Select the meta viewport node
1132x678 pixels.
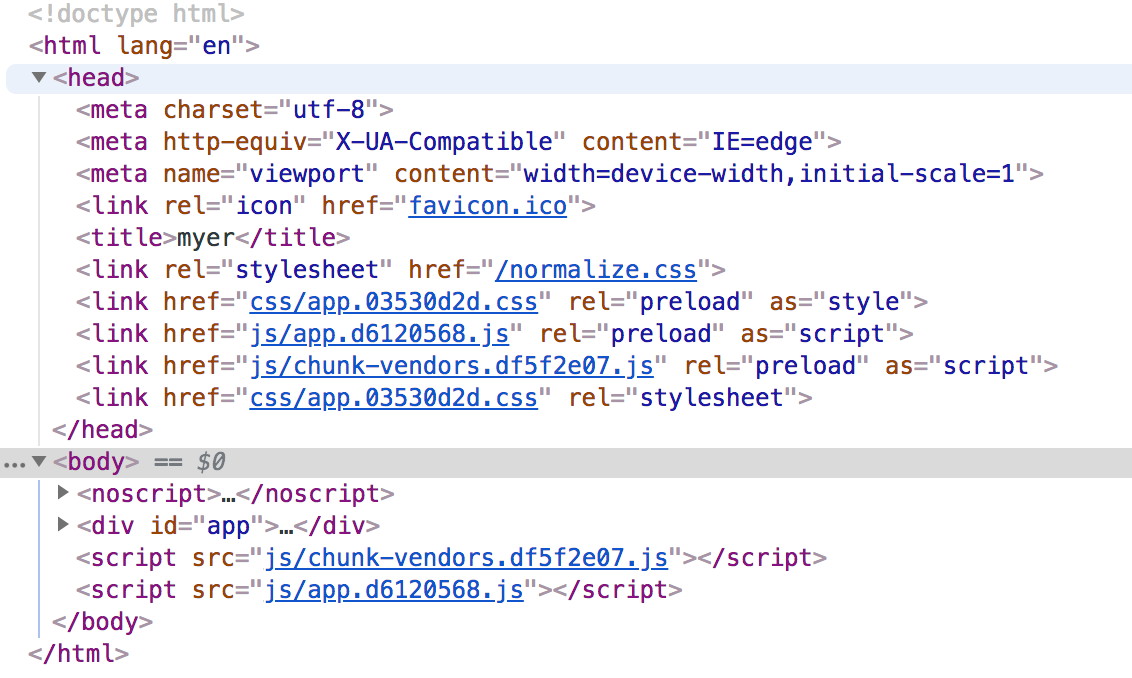[560, 173]
